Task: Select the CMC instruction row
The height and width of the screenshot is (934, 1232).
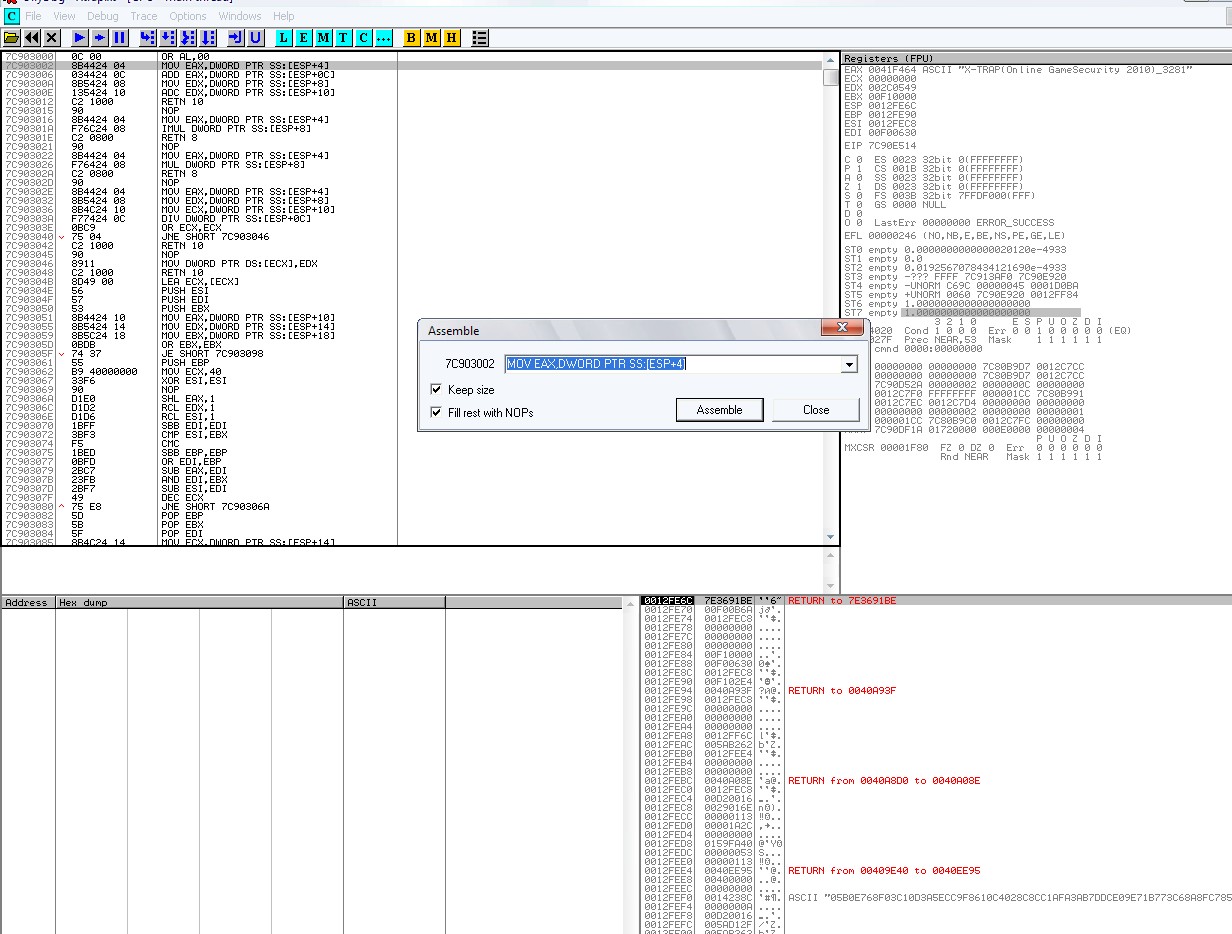Action: tap(199, 443)
